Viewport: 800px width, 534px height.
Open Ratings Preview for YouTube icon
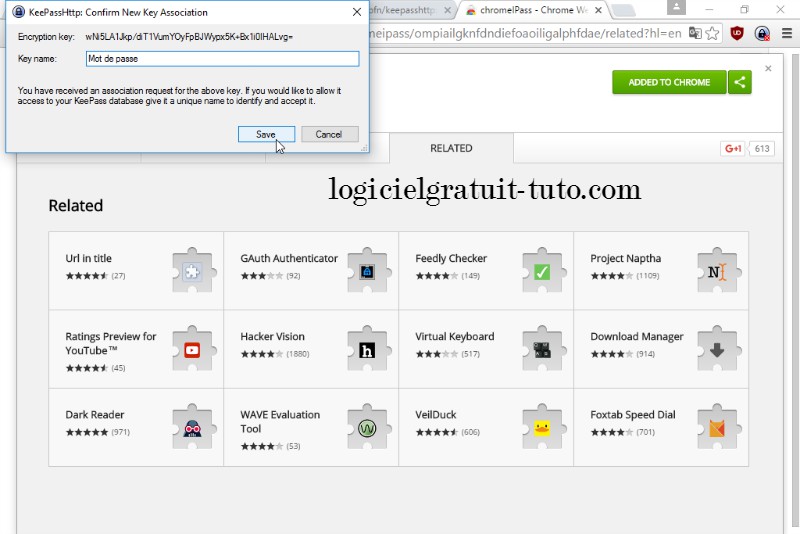click(x=192, y=349)
